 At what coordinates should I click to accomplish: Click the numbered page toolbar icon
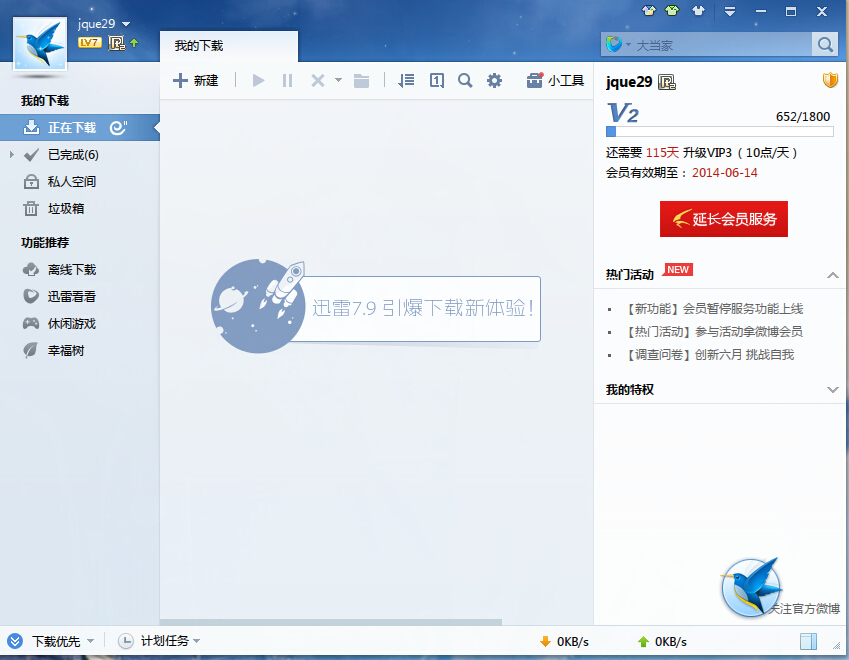coord(437,81)
